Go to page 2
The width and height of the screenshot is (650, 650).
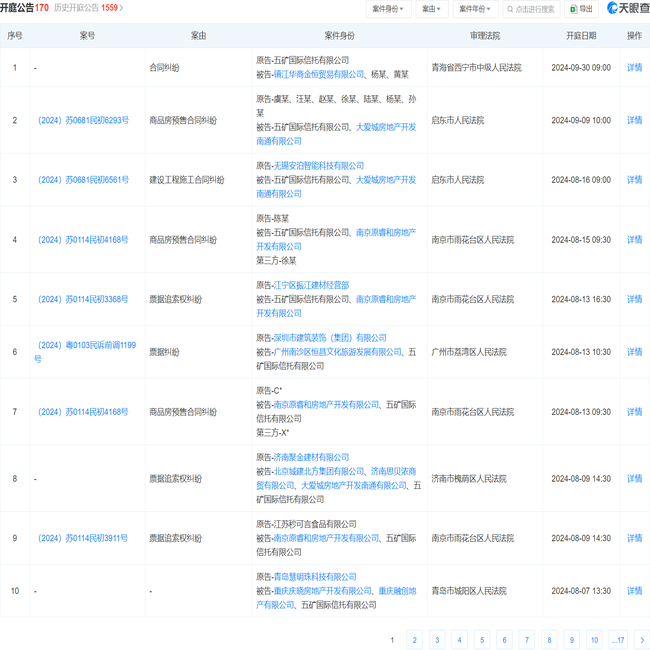pos(415,640)
